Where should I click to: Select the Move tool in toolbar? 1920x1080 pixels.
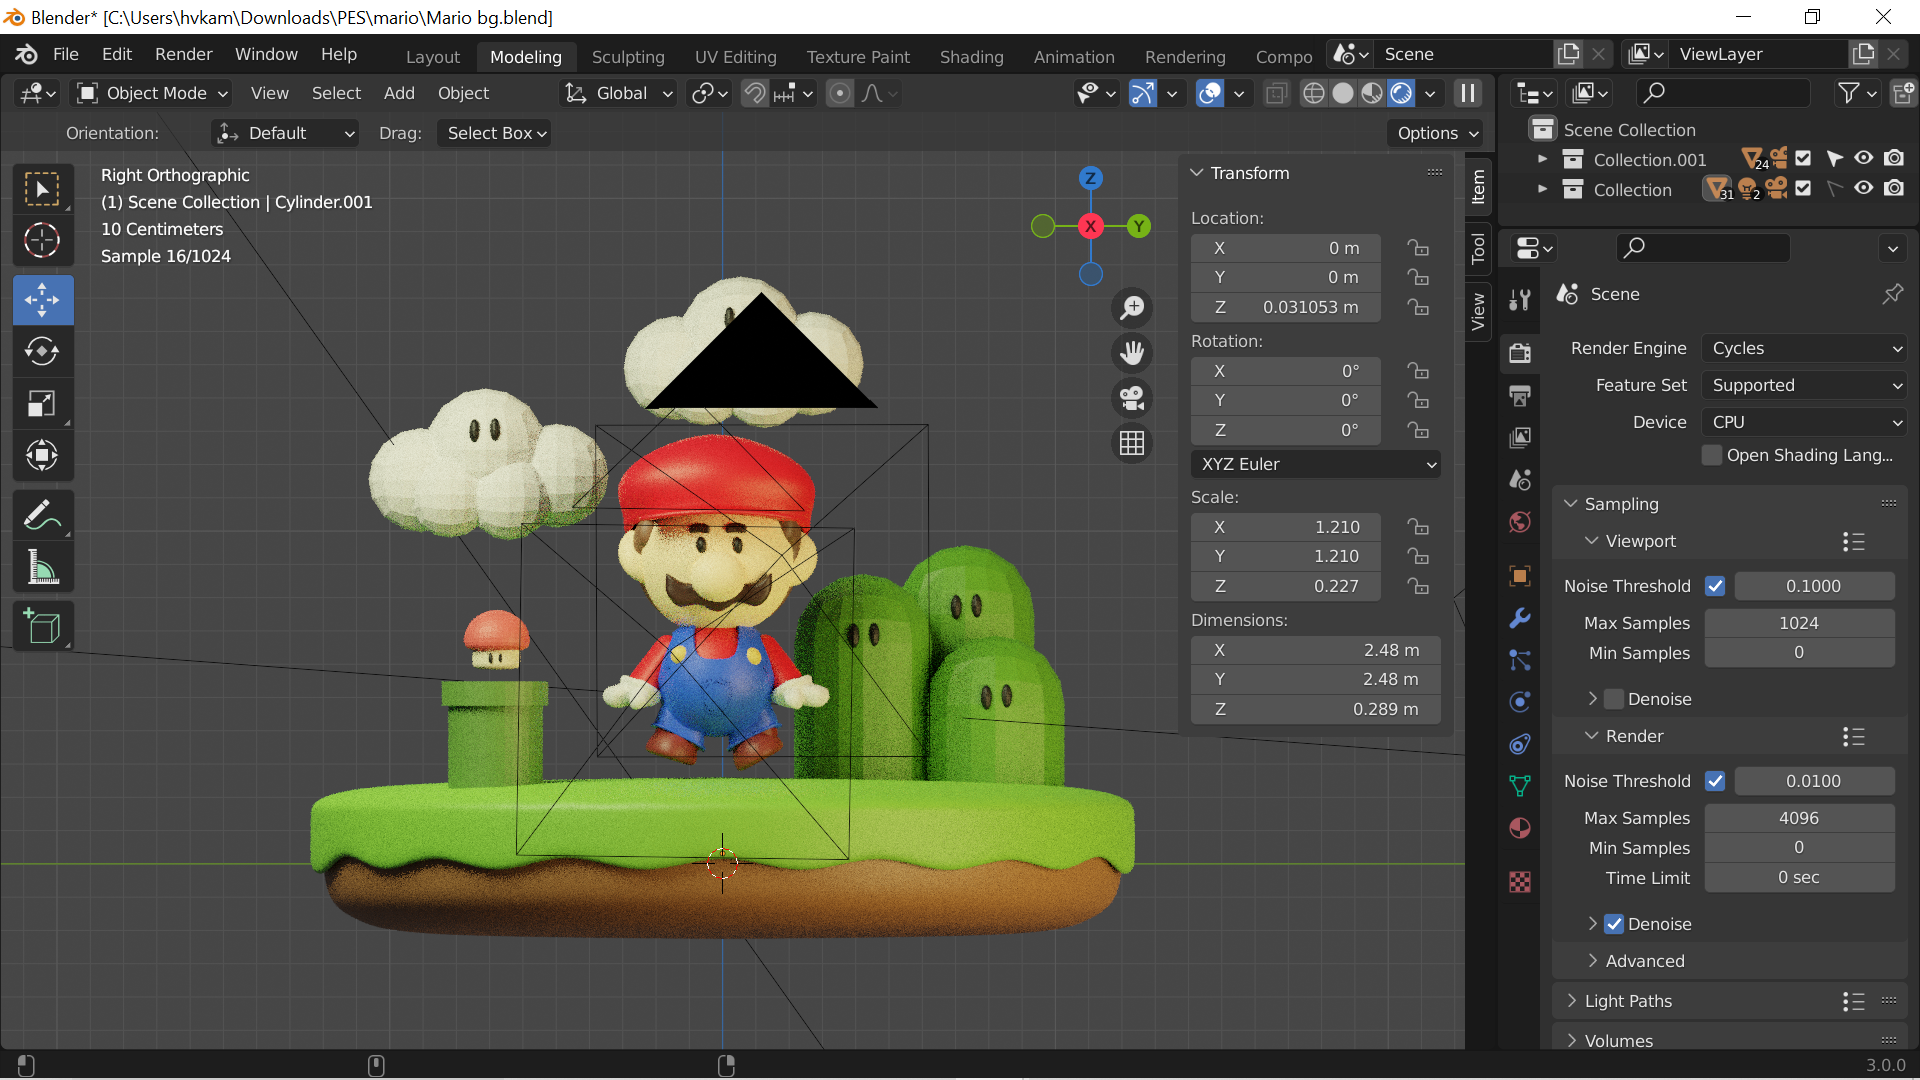(42, 299)
